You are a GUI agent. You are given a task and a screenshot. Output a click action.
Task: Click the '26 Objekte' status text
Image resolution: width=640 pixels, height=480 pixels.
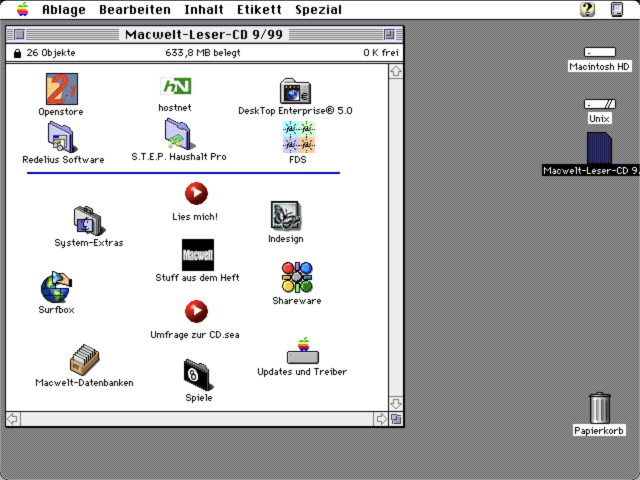51,53
